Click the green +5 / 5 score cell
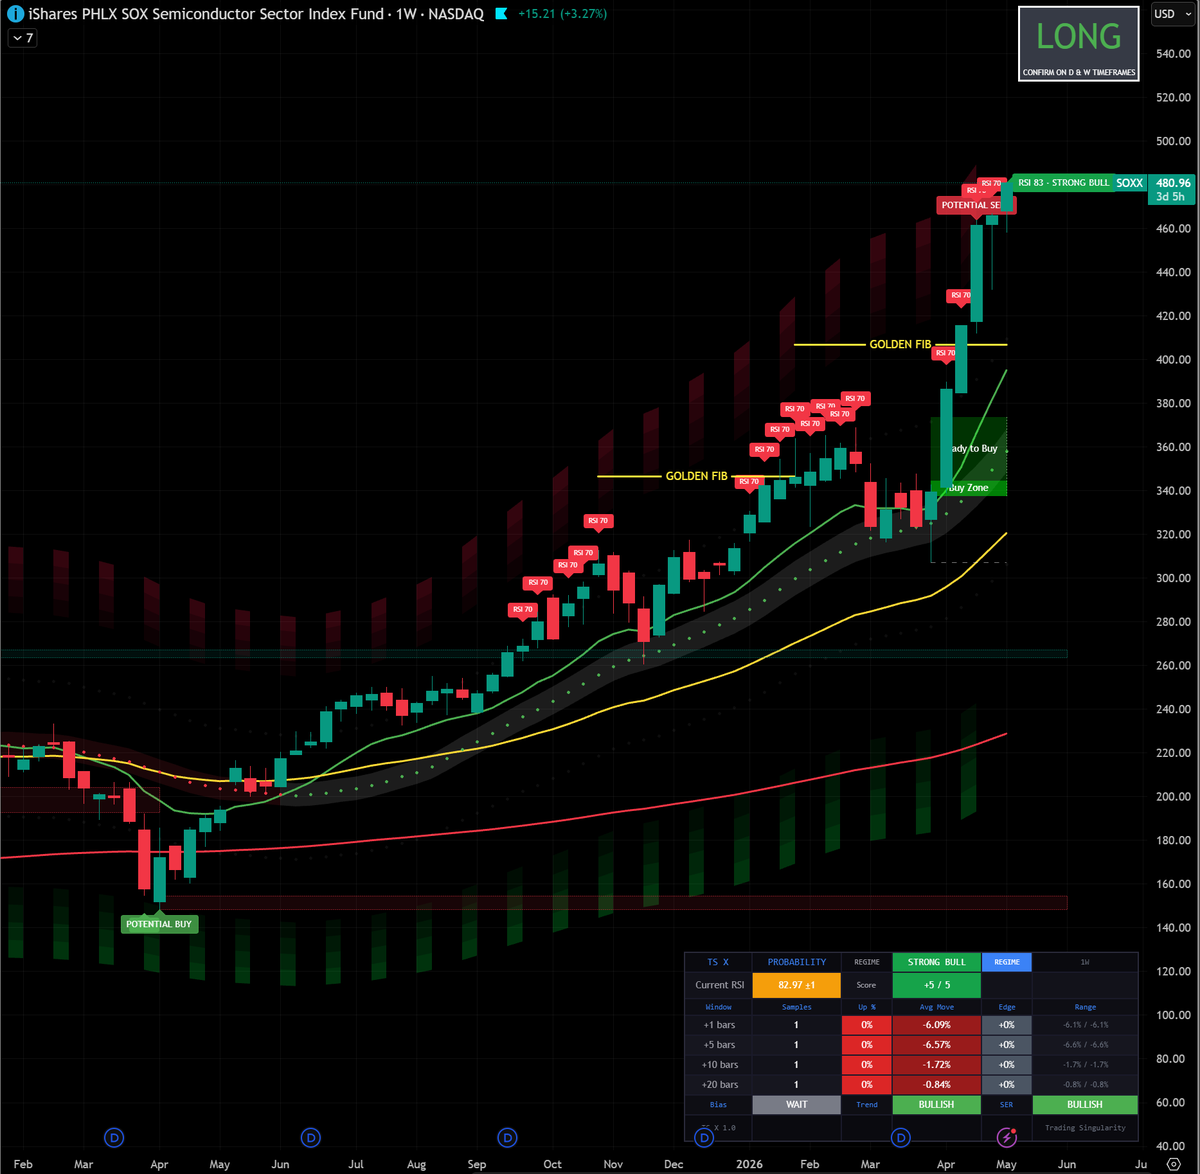Screen dimensions: 1200x1174 937,985
